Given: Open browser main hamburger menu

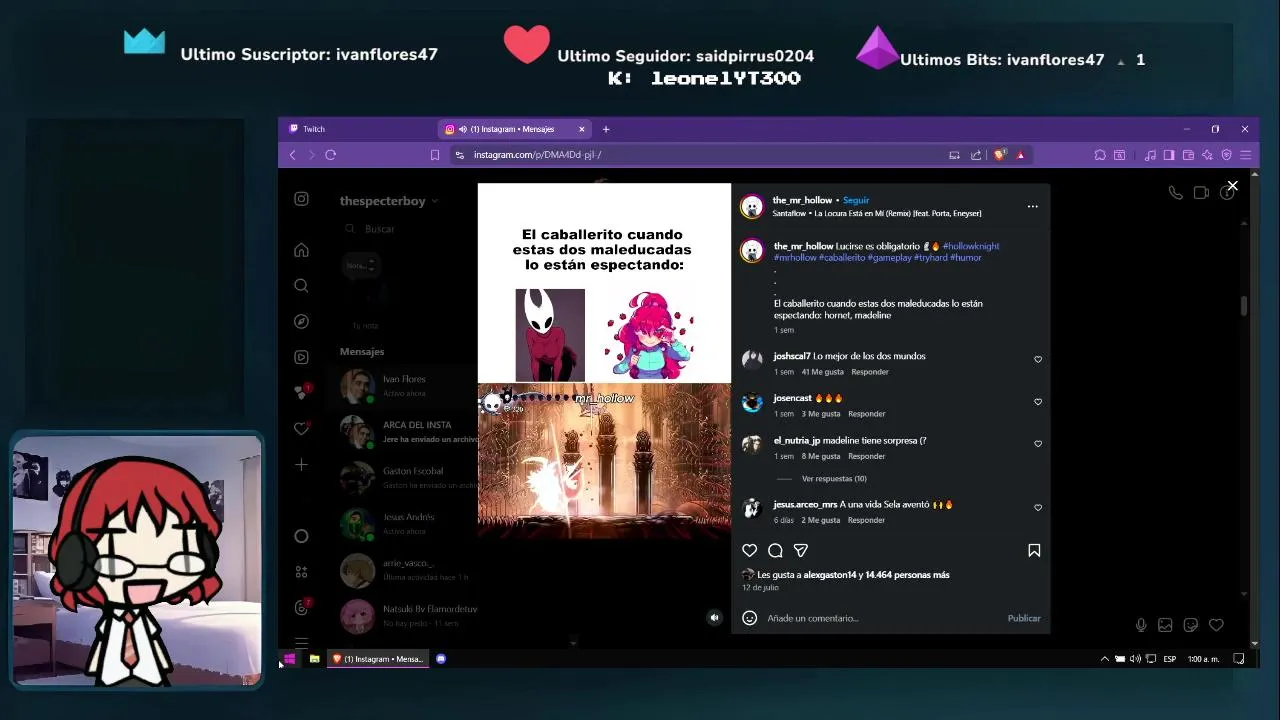Looking at the screenshot, I should pyautogui.click(x=1245, y=155).
